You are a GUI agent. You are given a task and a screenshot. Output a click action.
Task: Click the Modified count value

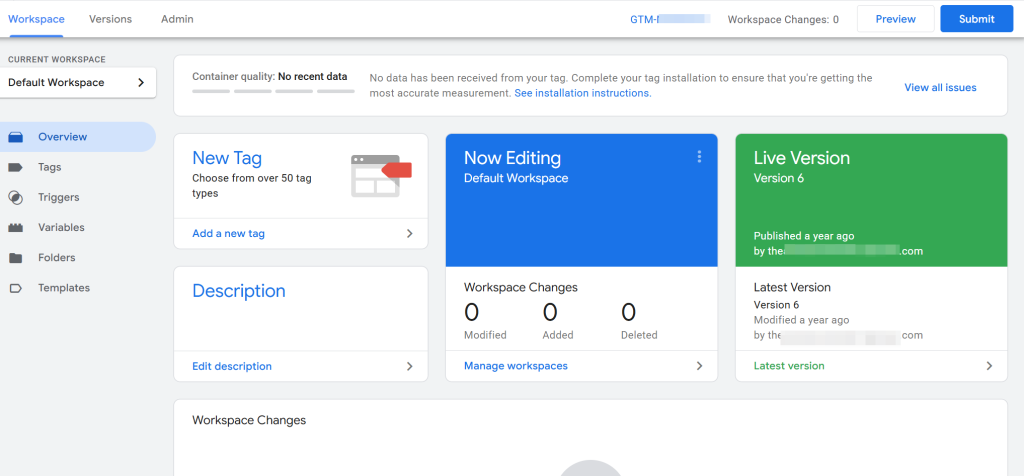[x=471, y=313]
